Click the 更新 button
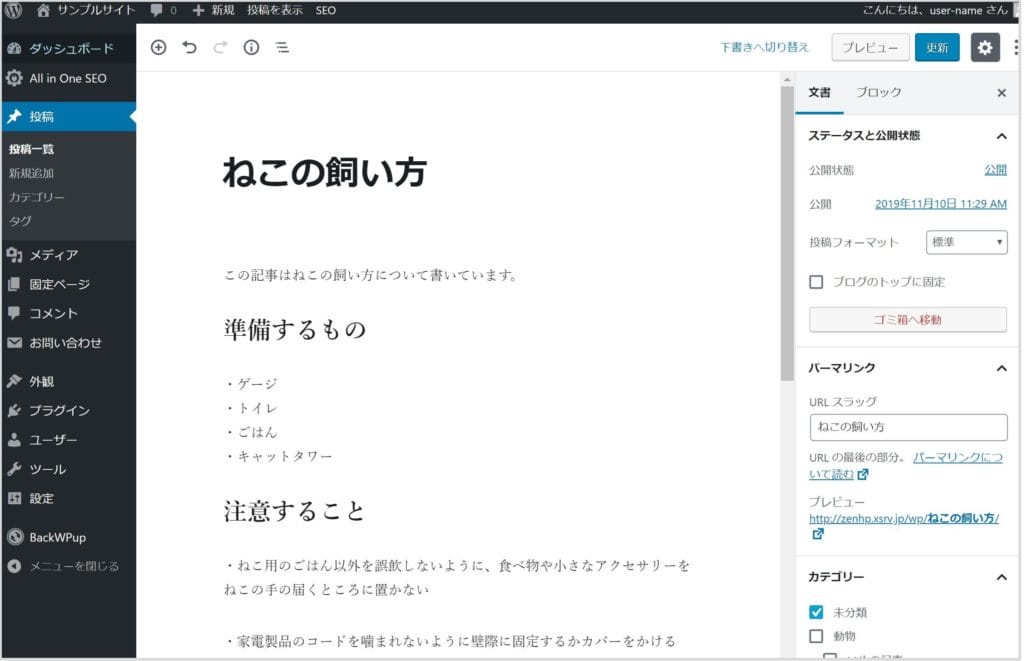The image size is (1024, 661). click(x=937, y=47)
